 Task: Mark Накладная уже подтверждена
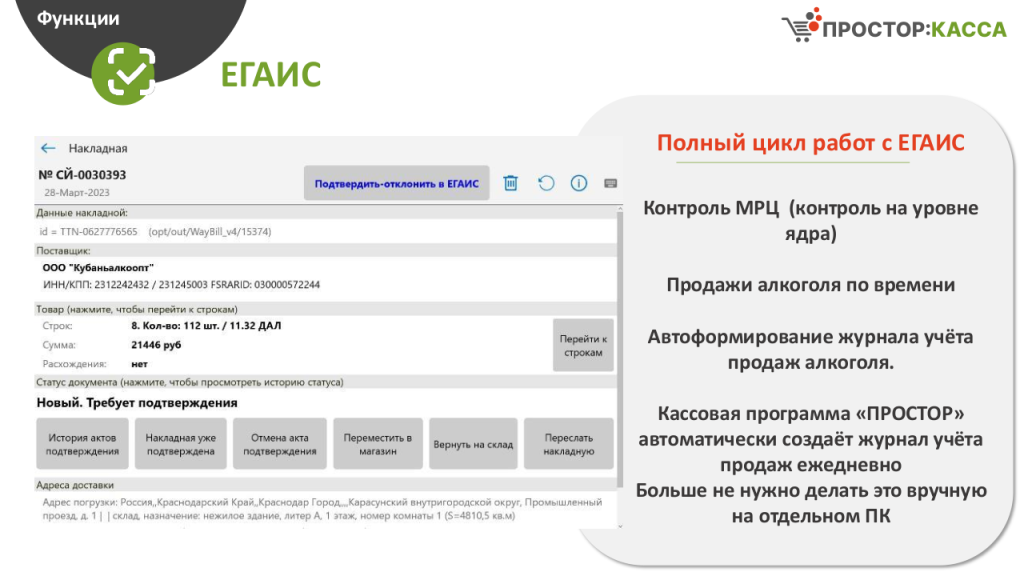[x=181, y=444]
